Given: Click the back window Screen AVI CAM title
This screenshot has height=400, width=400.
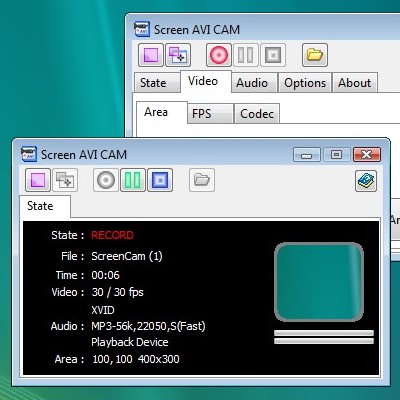Looking at the screenshot, I should [197, 30].
